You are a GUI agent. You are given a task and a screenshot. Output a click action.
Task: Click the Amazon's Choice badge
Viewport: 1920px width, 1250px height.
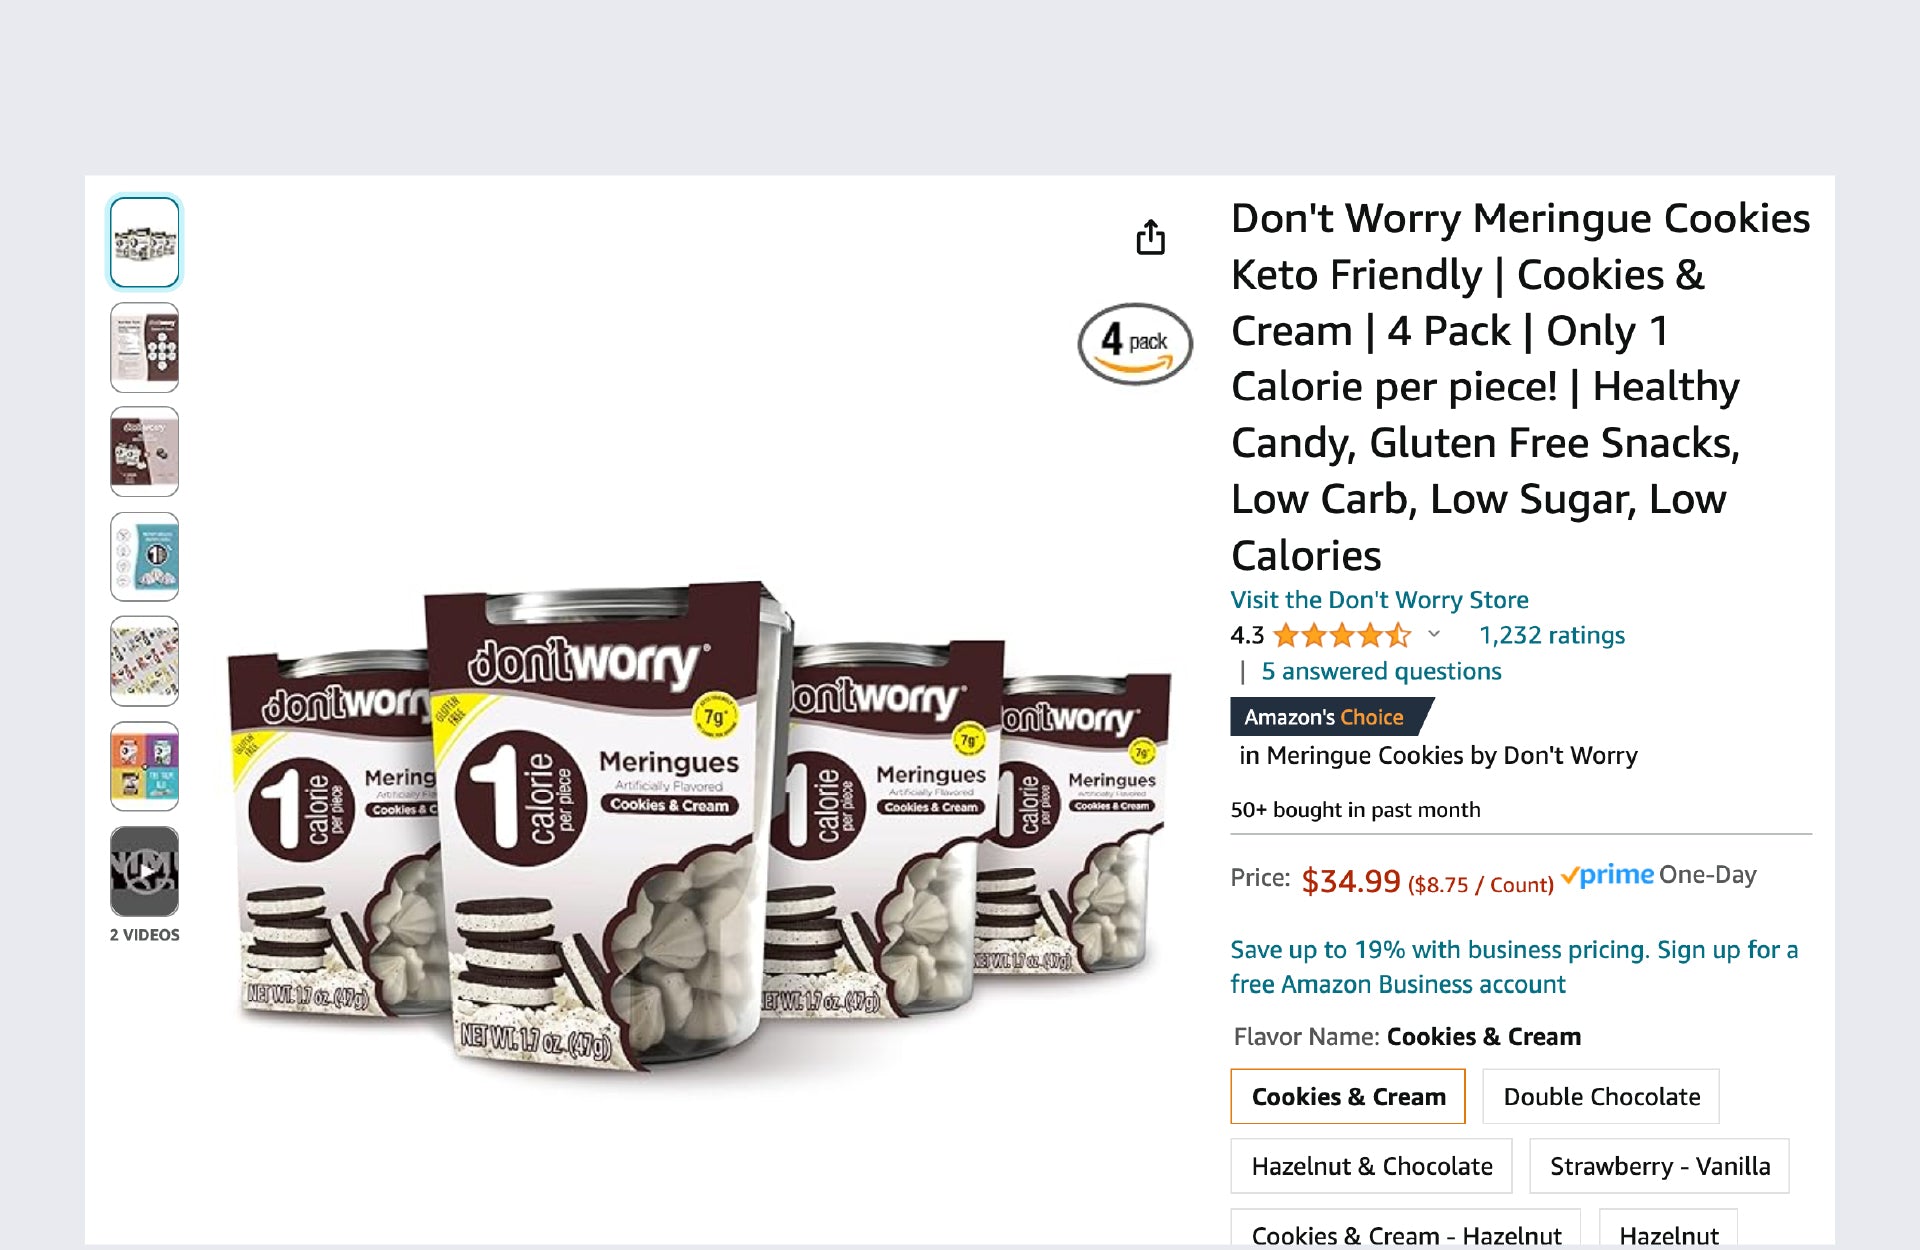(1331, 717)
